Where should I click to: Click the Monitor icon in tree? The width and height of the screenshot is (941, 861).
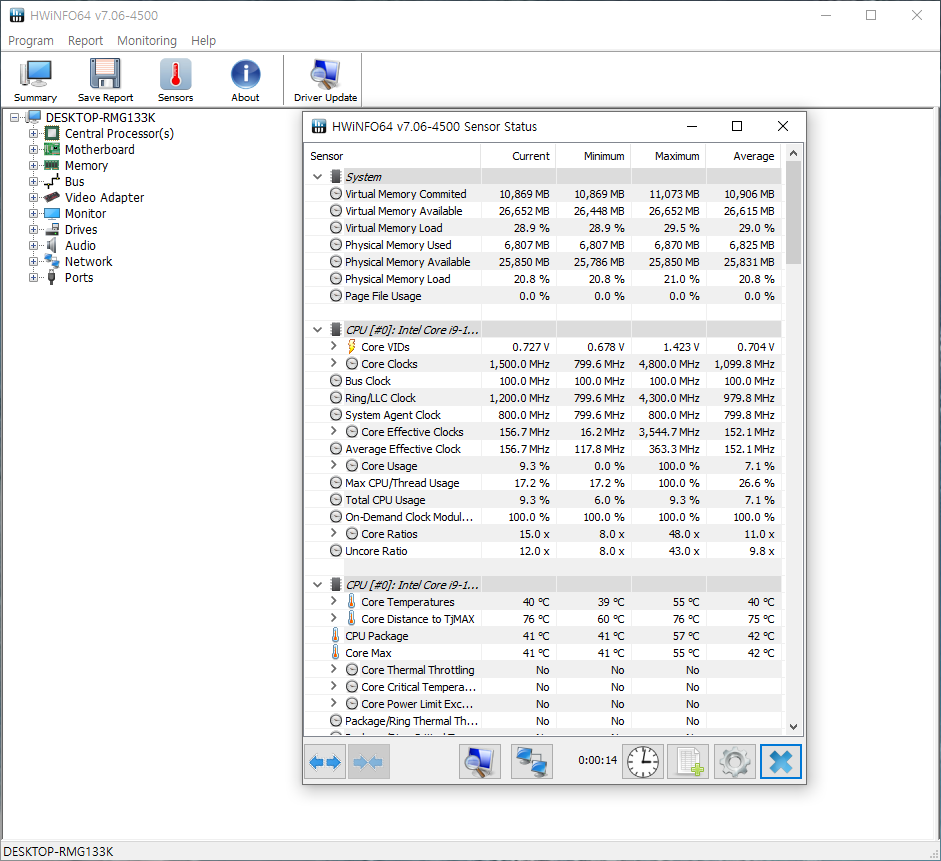click(x=52, y=214)
